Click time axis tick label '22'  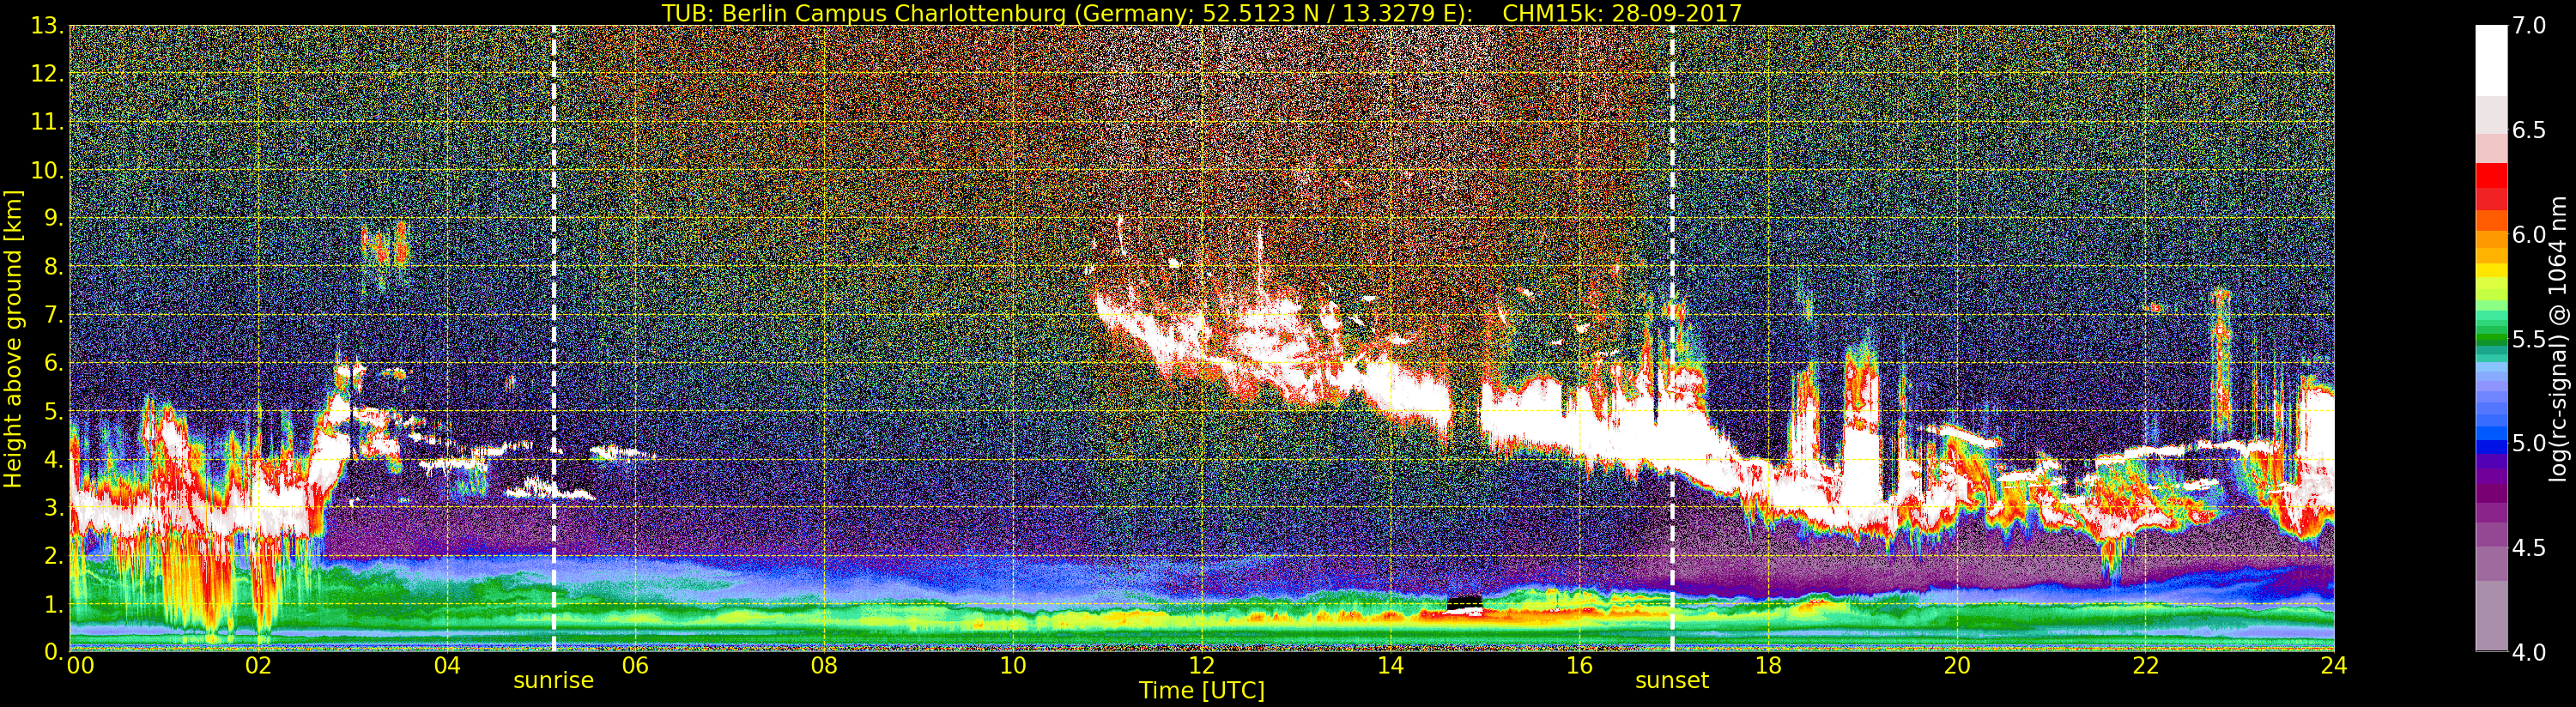coord(2145,666)
